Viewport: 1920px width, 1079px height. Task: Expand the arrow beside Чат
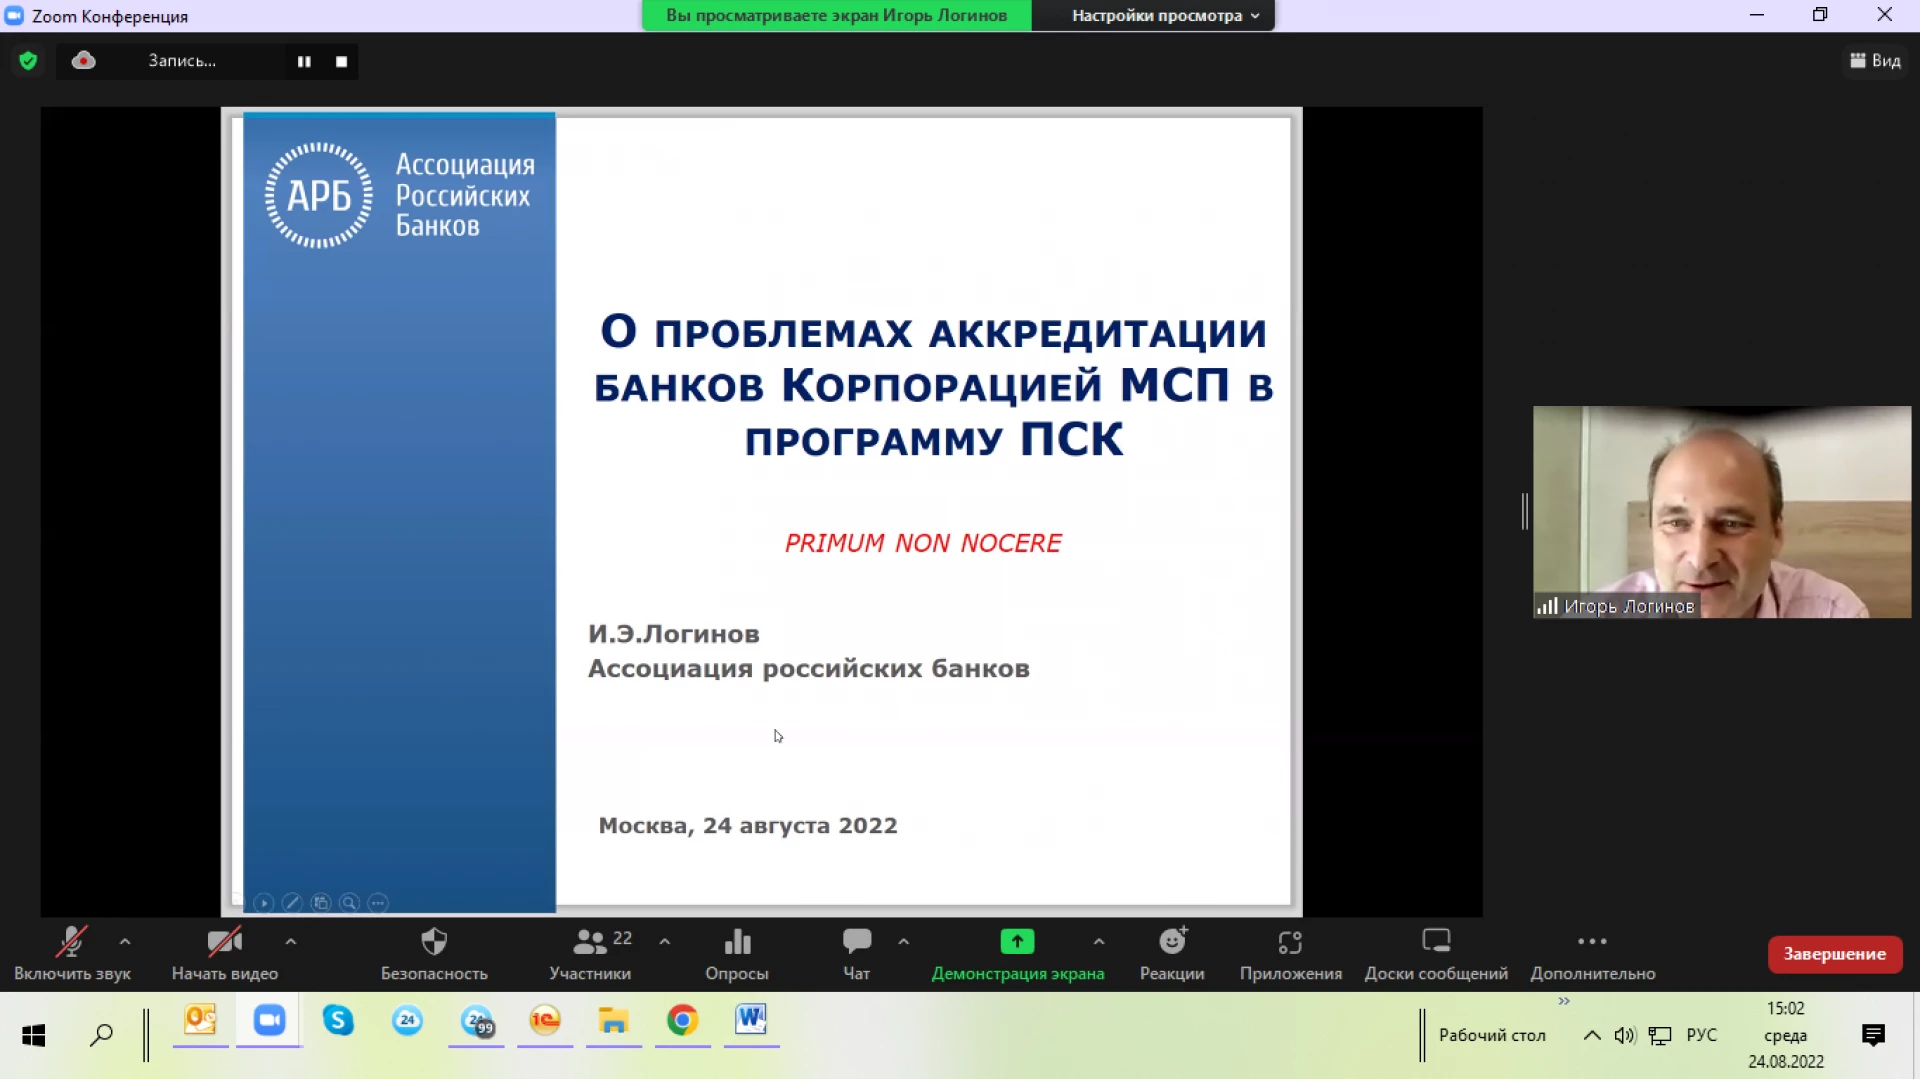[904, 941]
